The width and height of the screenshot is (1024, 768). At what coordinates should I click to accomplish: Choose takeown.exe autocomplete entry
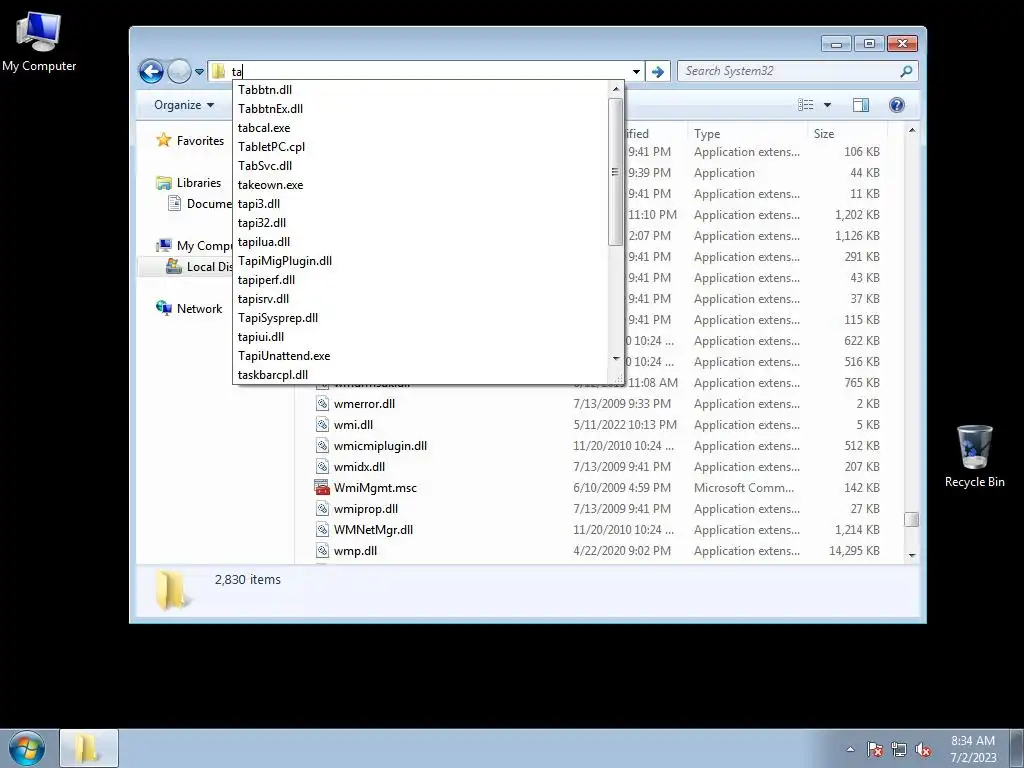[421, 185]
